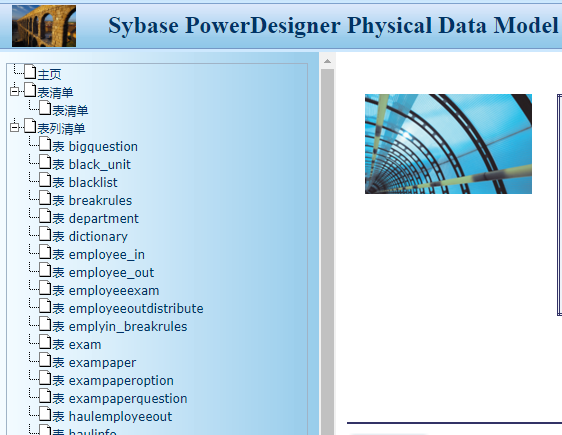Image resolution: width=562 pixels, height=435 pixels.
Task: Click the page icon beside employeeexam
Action: click(45, 288)
